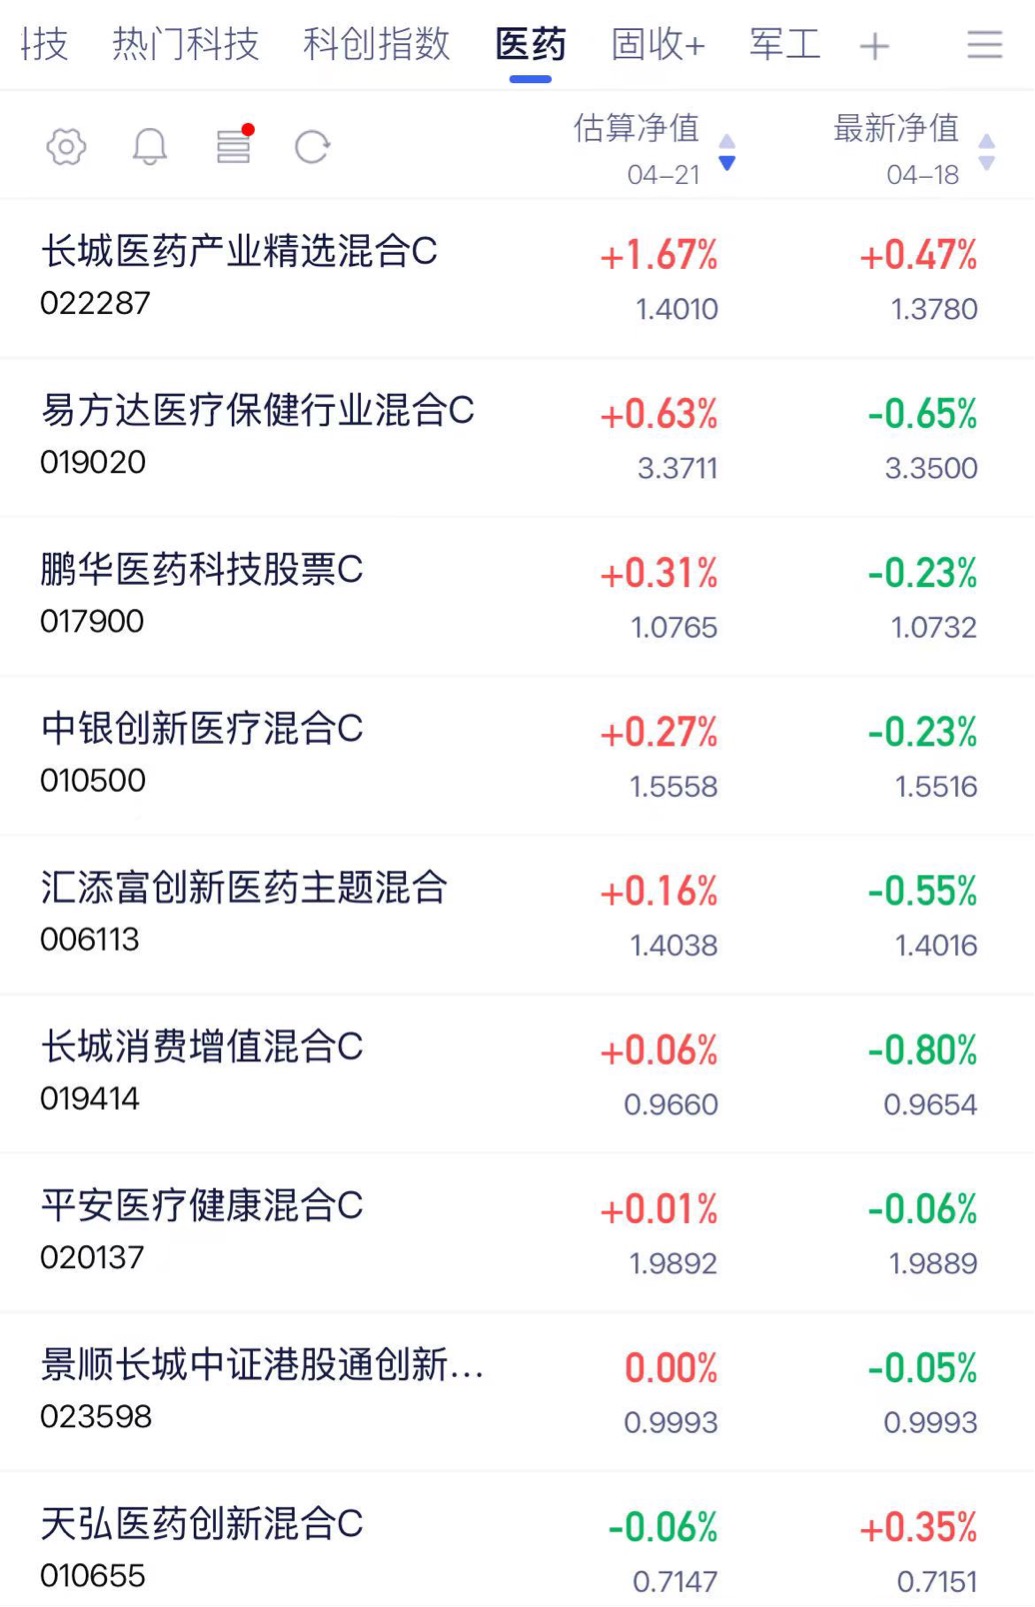Open the list view icon with red dot
The image size is (1035, 1607).
pyautogui.click(x=233, y=146)
